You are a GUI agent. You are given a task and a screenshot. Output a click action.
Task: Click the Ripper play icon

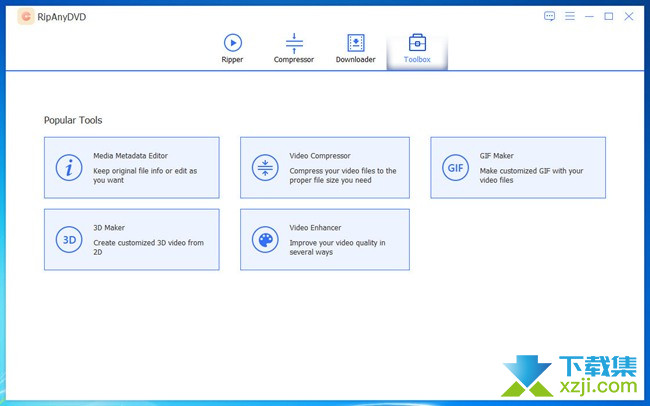click(x=233, y=43)
